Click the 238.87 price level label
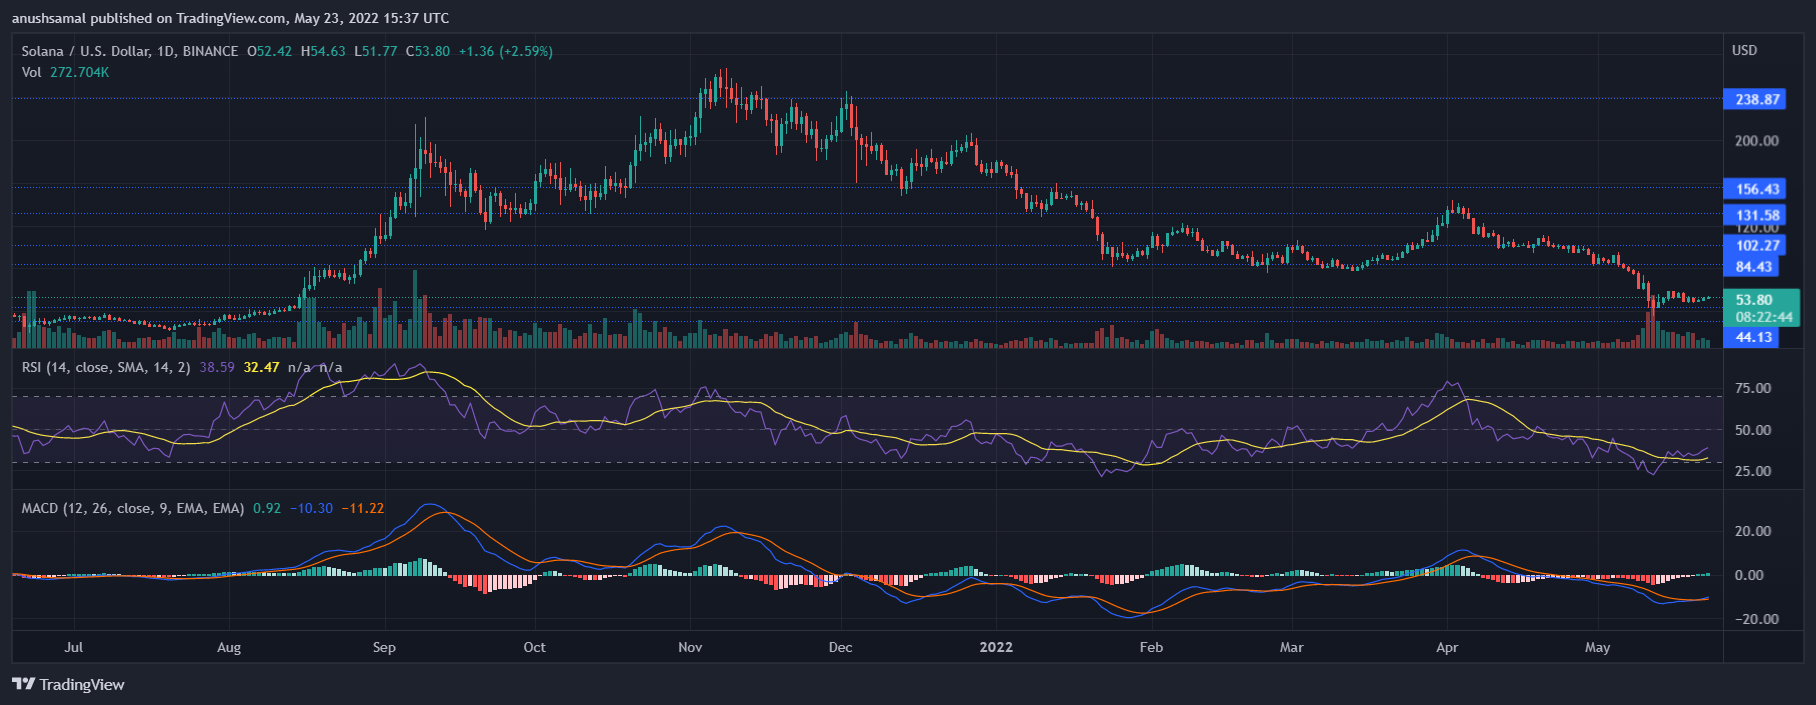The width and height of the screenshot is (1816, 705). (x=1757, y=99)
